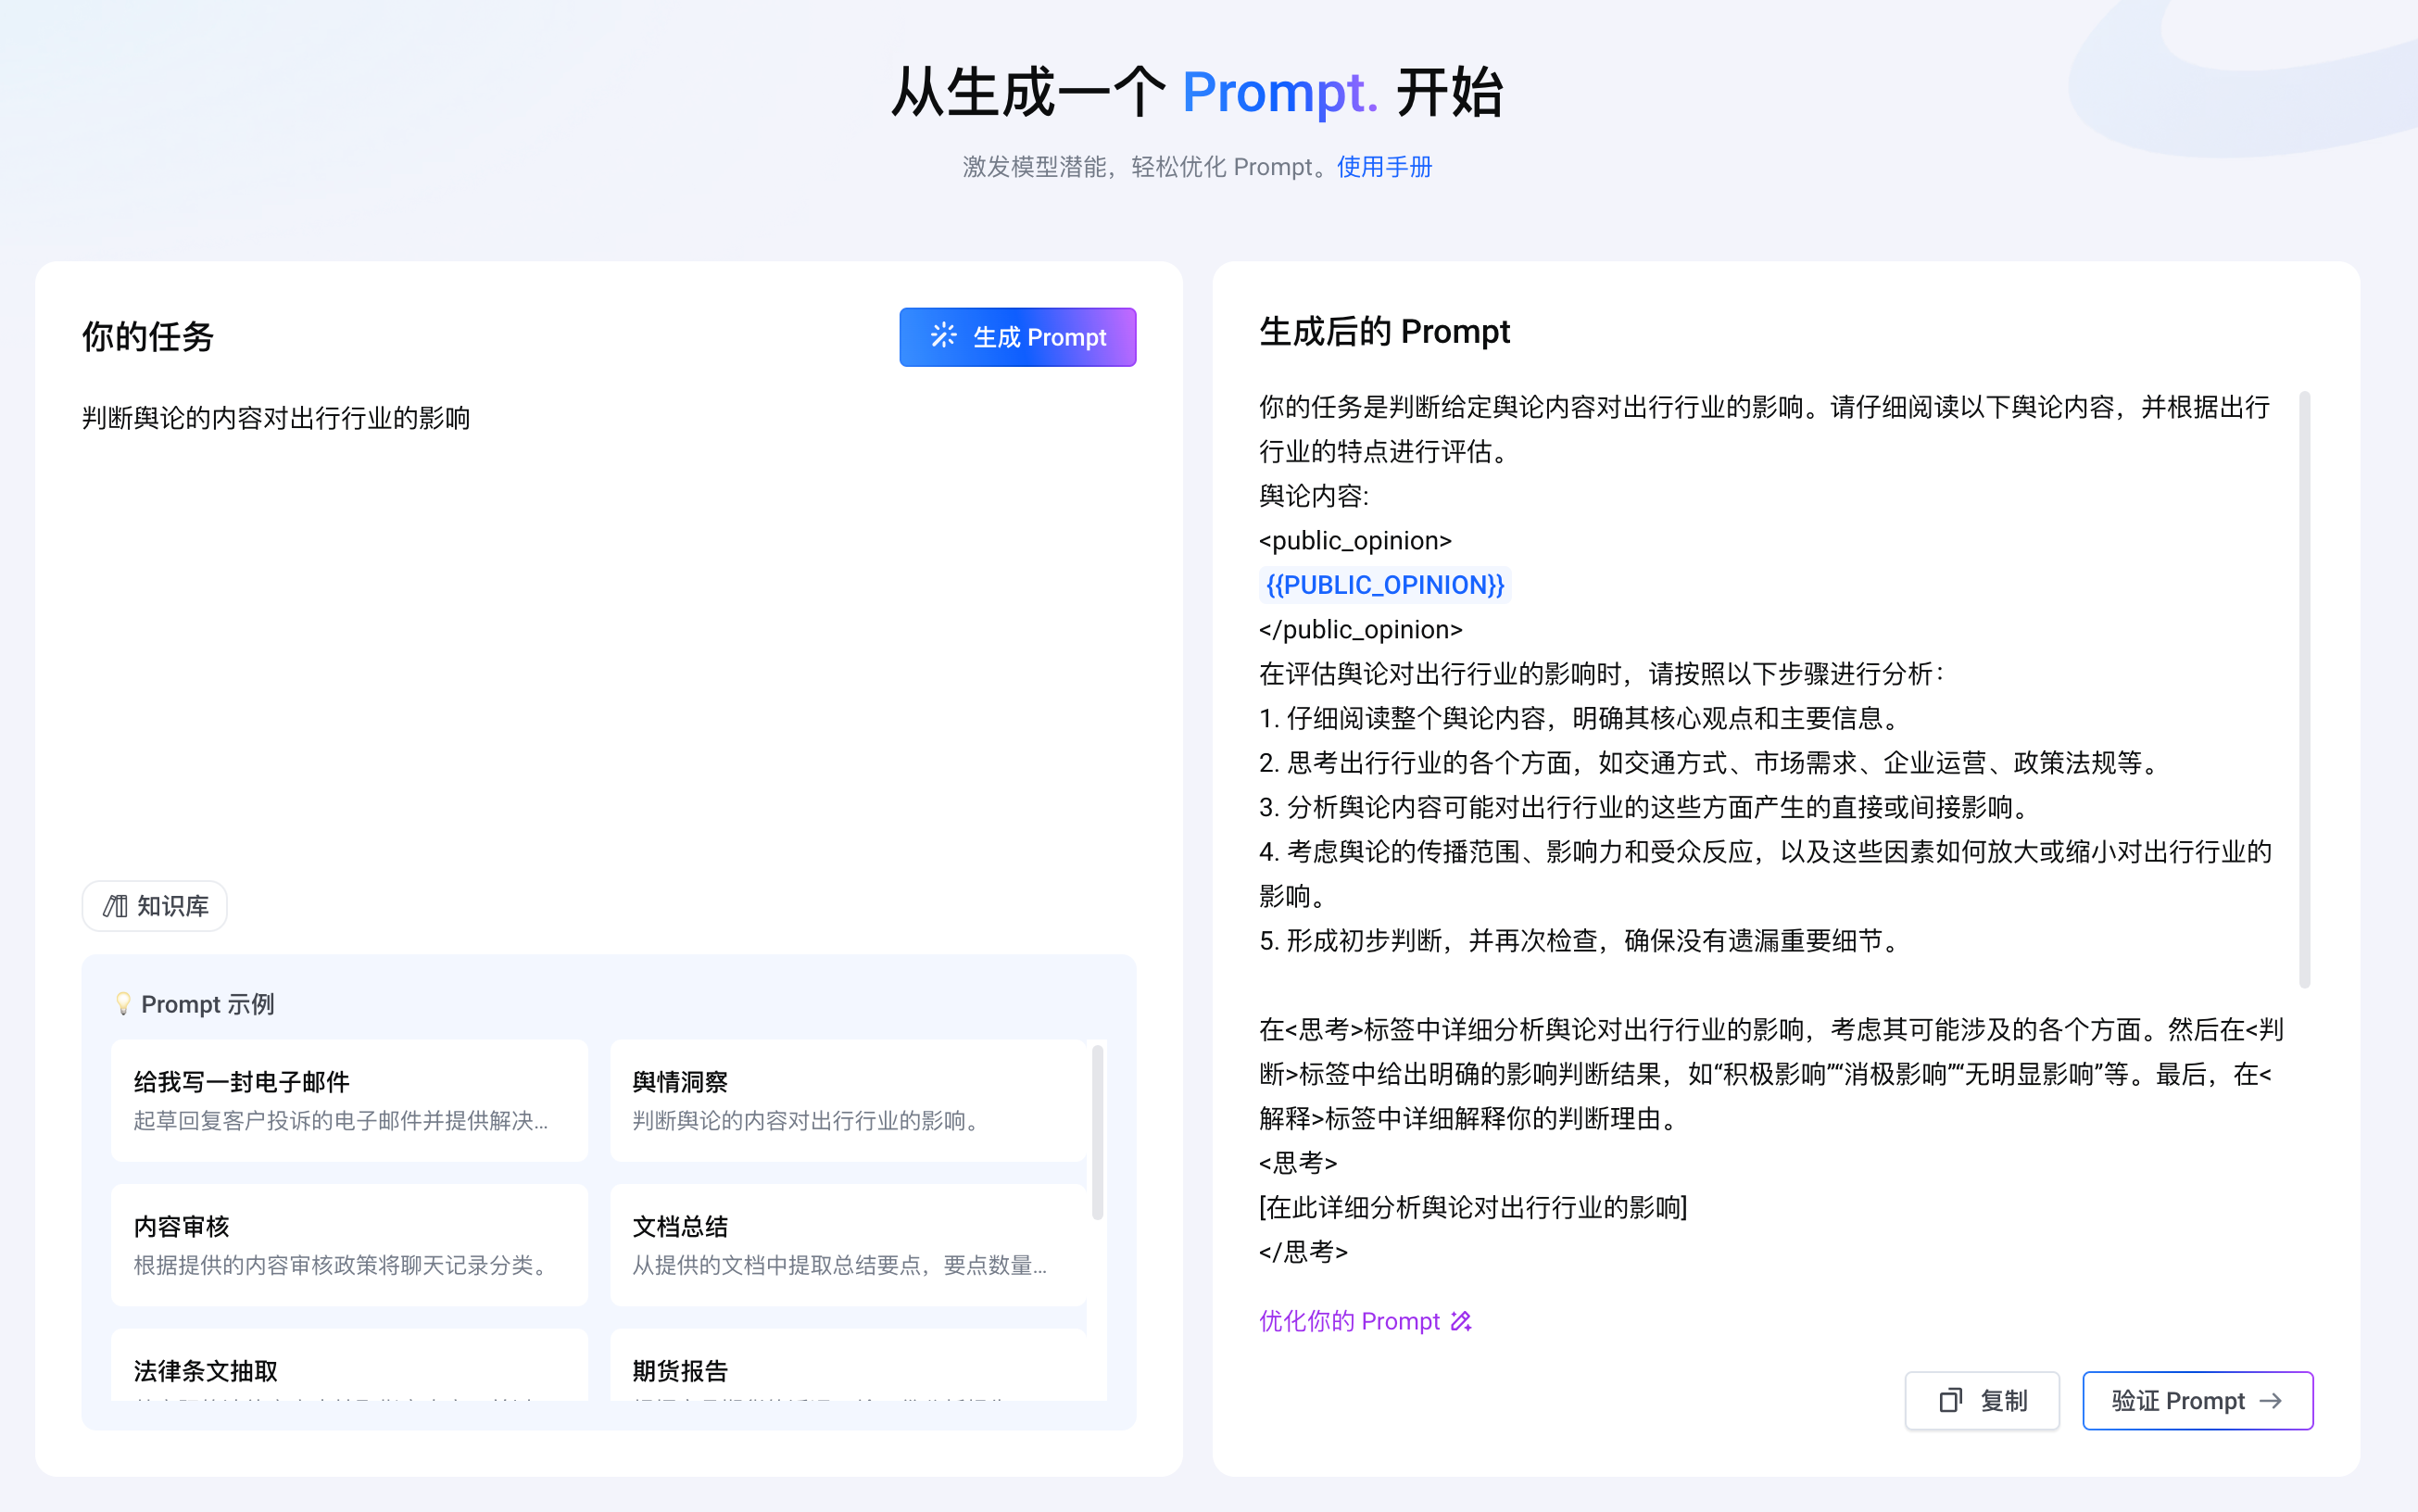Click the generated prompt panel scrollbar
This screenshot has width=2418, height=1512.
tap(2304, 690)
